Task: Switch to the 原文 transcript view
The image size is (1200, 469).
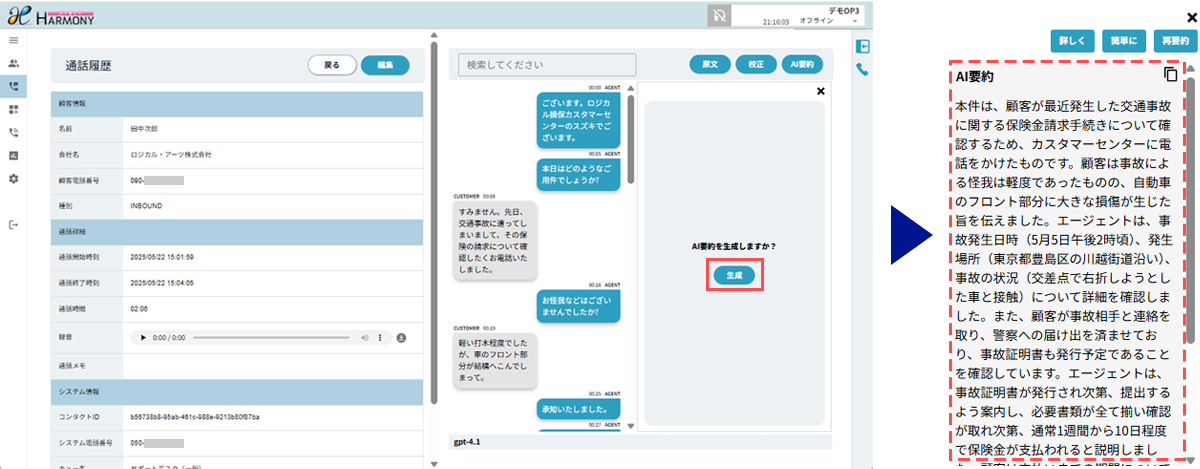Action: [709, 65]
